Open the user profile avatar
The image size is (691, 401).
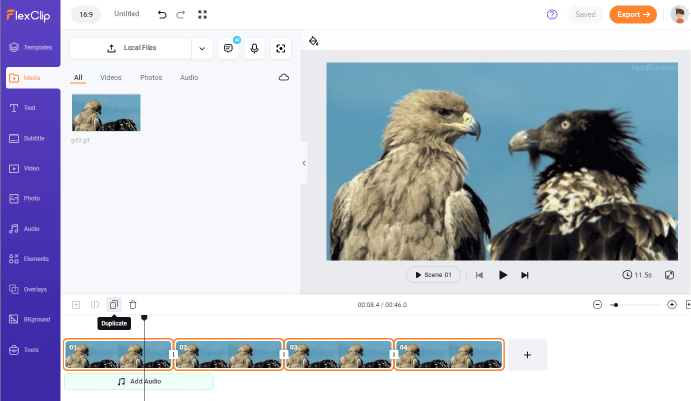tap(679, 15)
